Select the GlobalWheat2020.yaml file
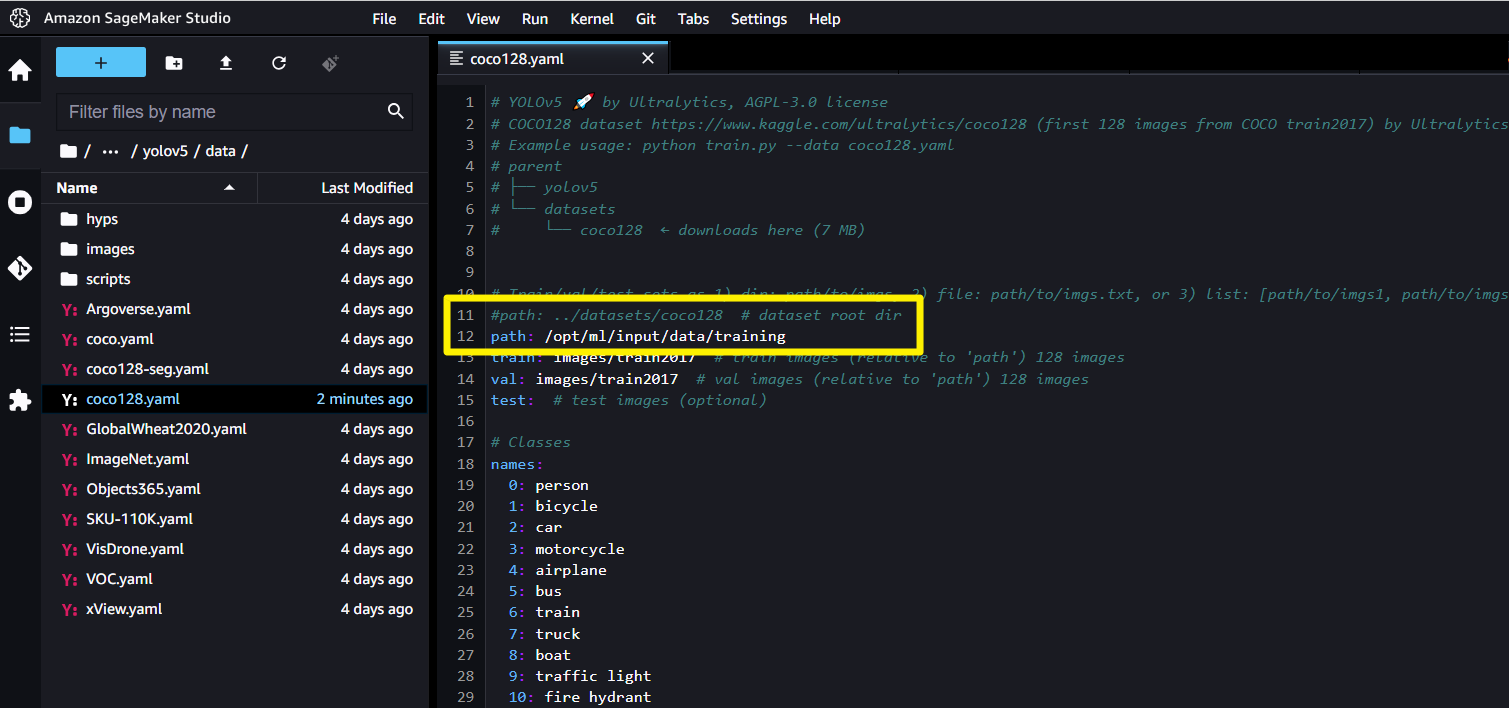Viewport: 1509px width, 708px height. (x=234, y=429)
